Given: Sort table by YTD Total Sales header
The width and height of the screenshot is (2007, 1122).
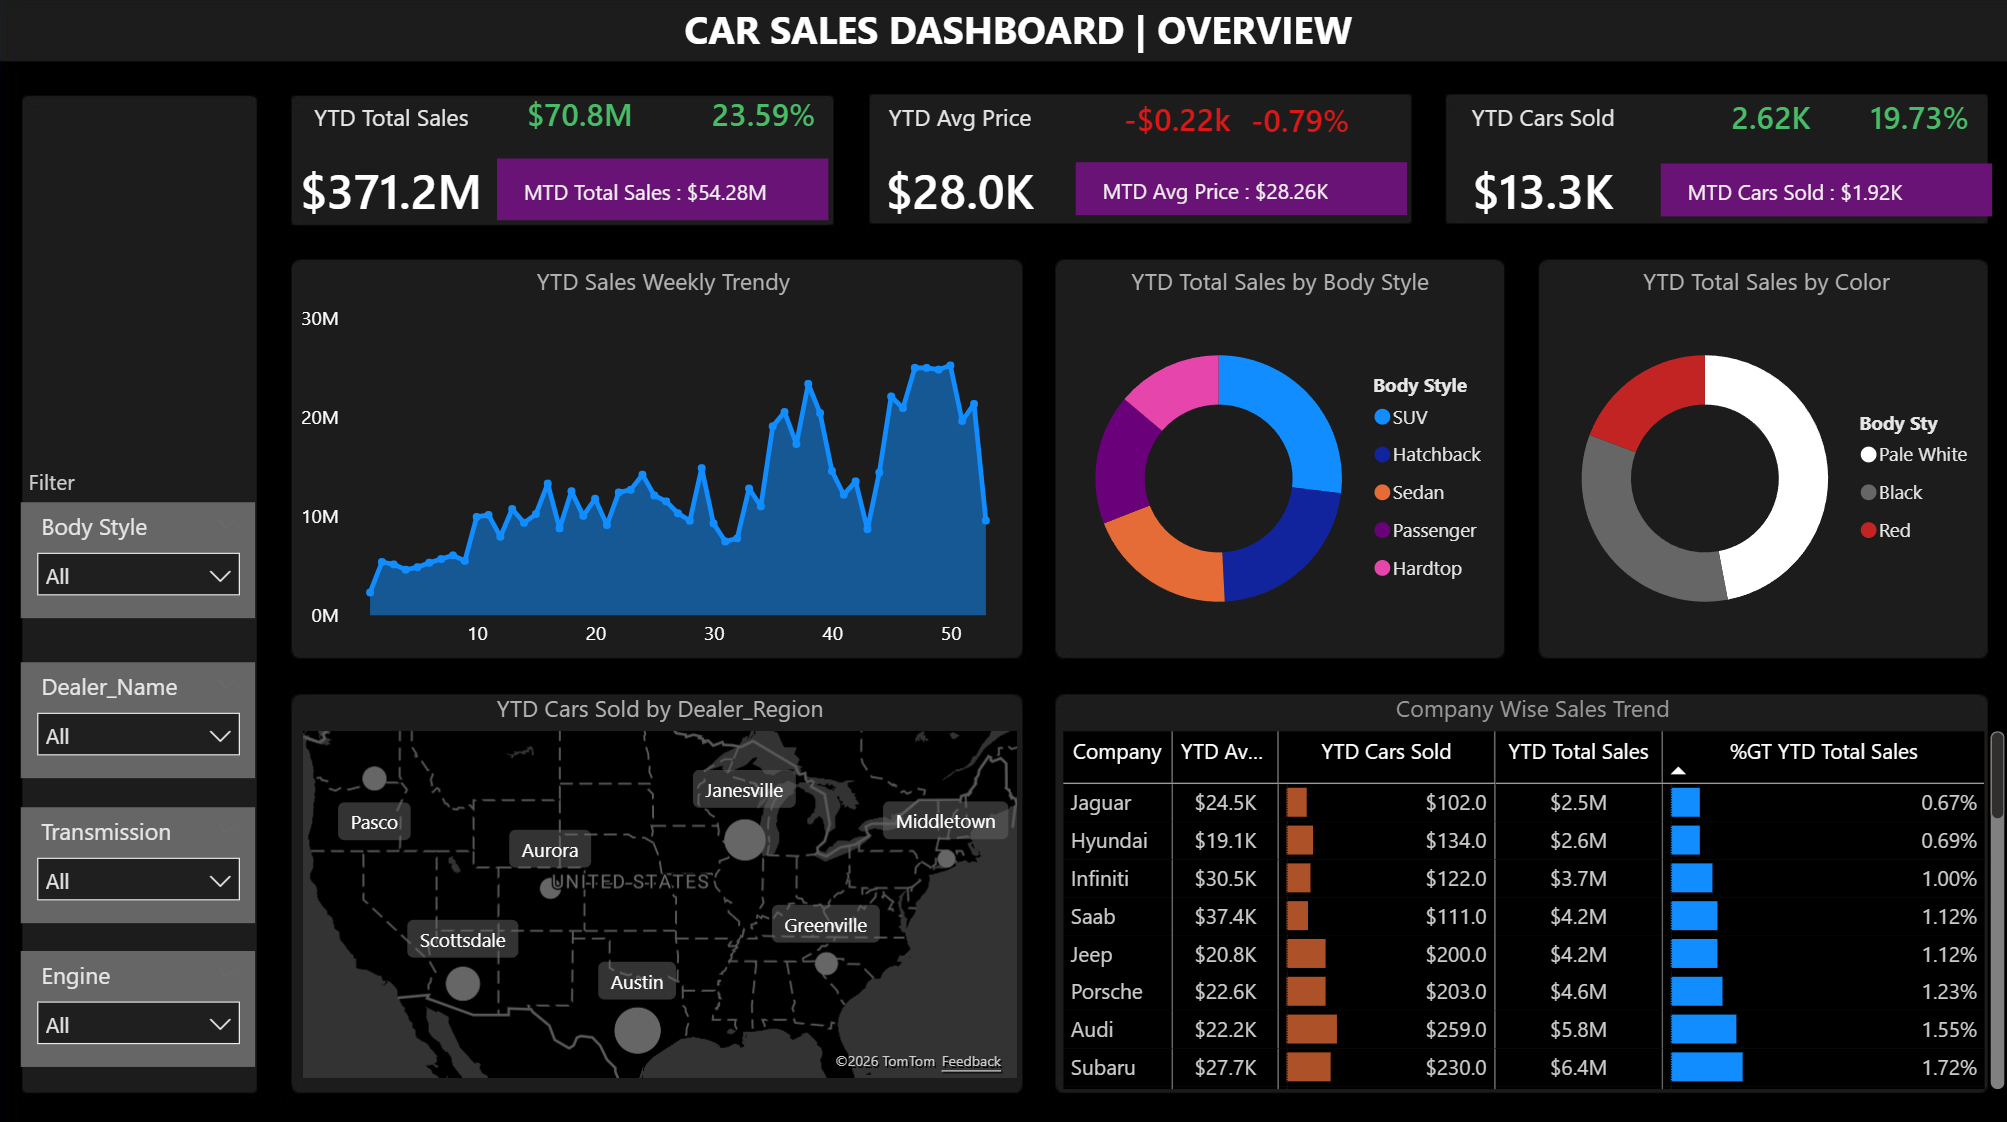Looking at the screenshot, I should [1578, 752].
